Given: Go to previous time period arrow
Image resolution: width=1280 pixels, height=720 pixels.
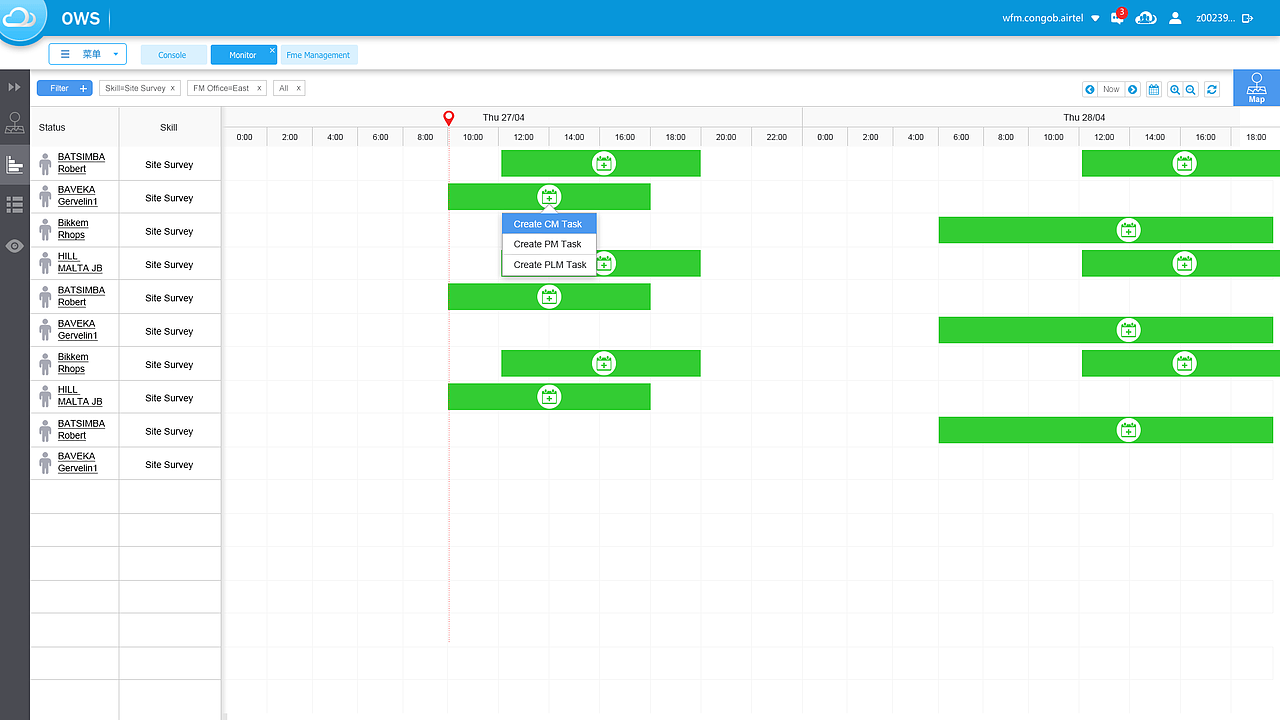Looking at the screenshot, I should click(1090, 89).
